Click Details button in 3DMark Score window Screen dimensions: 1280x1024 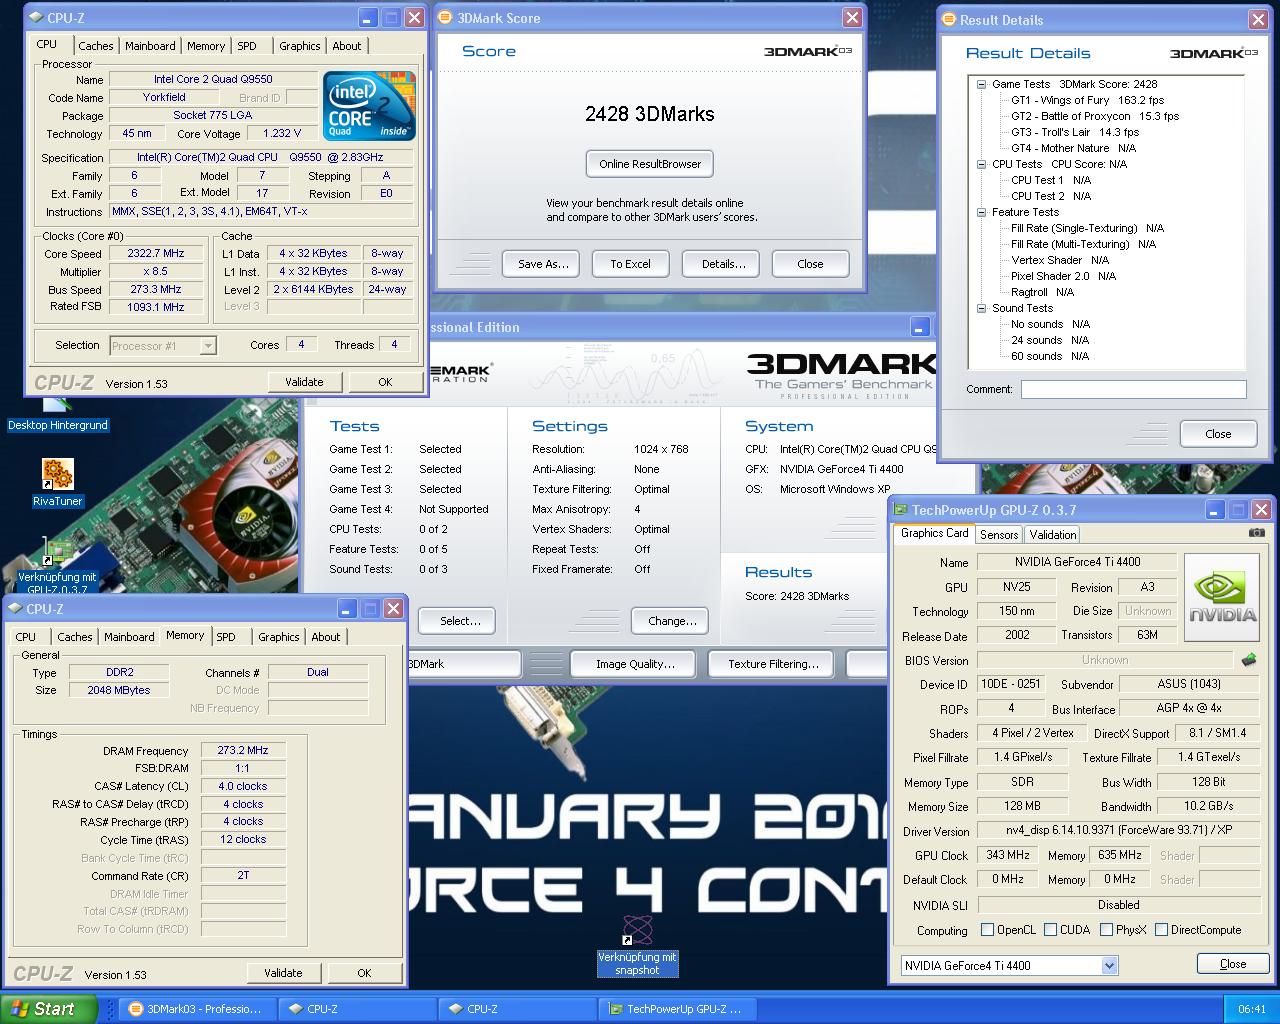point(723,264)
